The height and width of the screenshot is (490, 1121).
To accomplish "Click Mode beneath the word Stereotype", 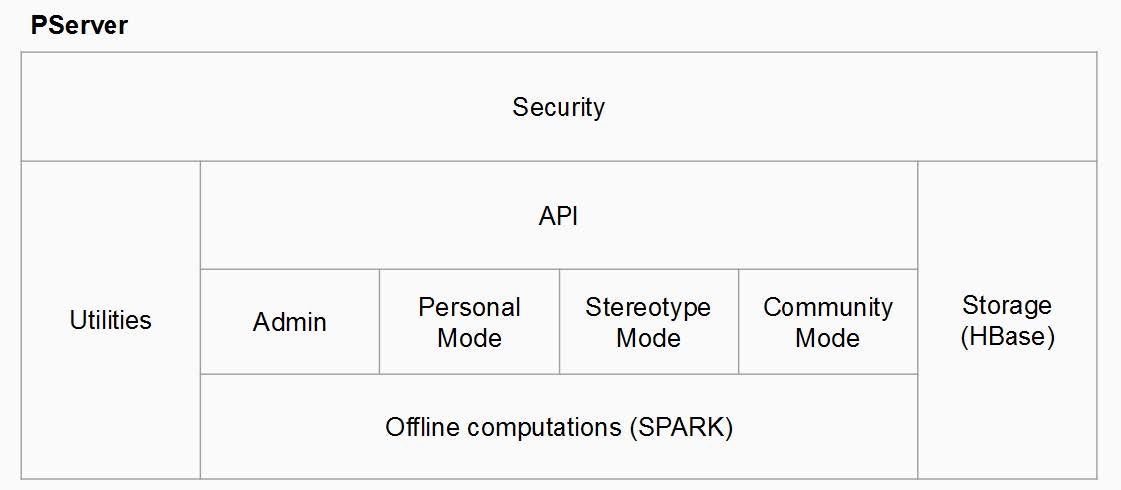I will (648, 338).
